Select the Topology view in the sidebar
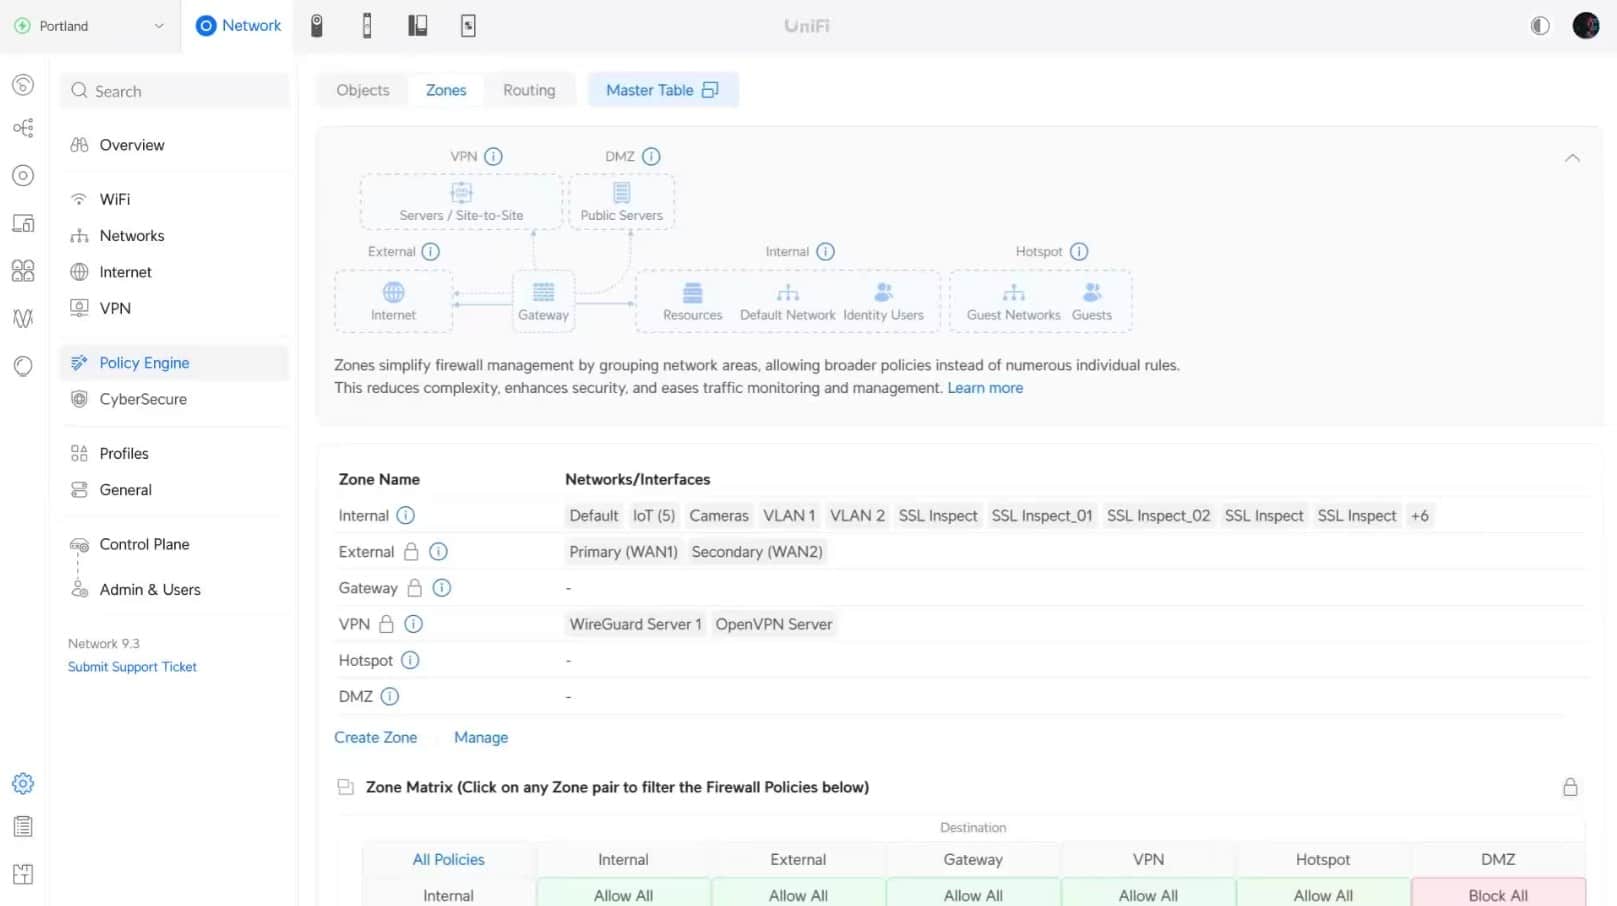 tap(23, 128)
